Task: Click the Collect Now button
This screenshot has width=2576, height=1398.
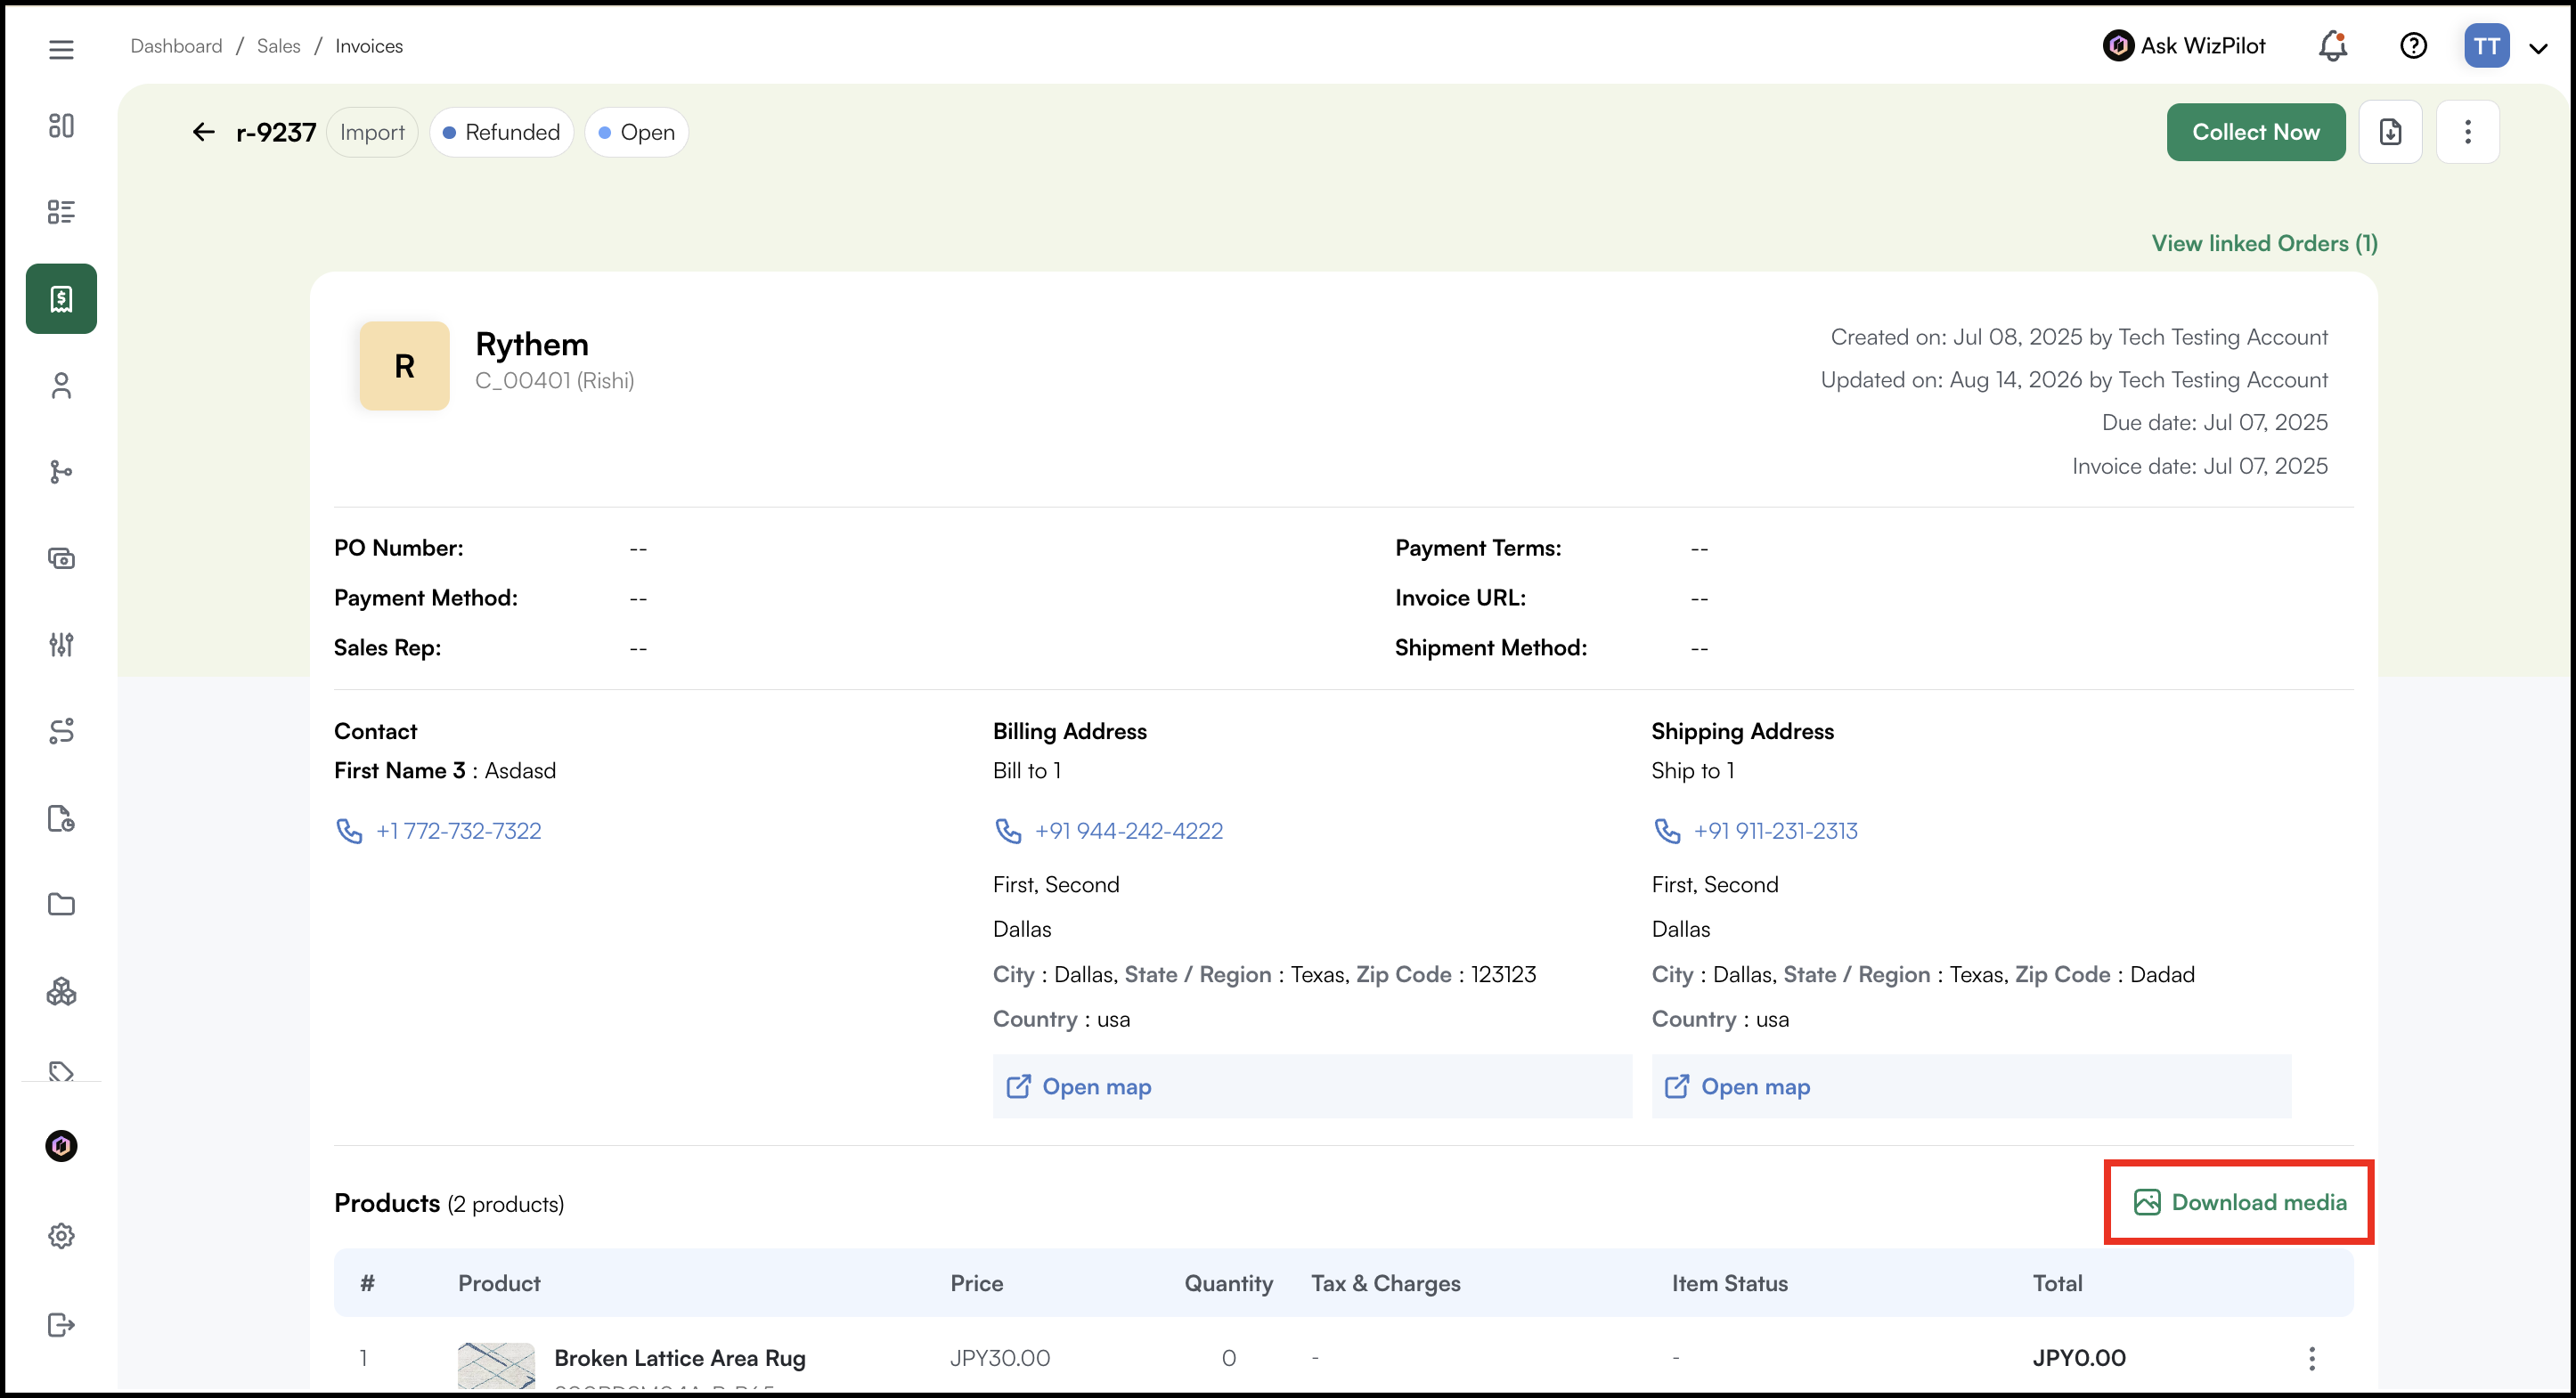Action: (x=2256, y=132)
